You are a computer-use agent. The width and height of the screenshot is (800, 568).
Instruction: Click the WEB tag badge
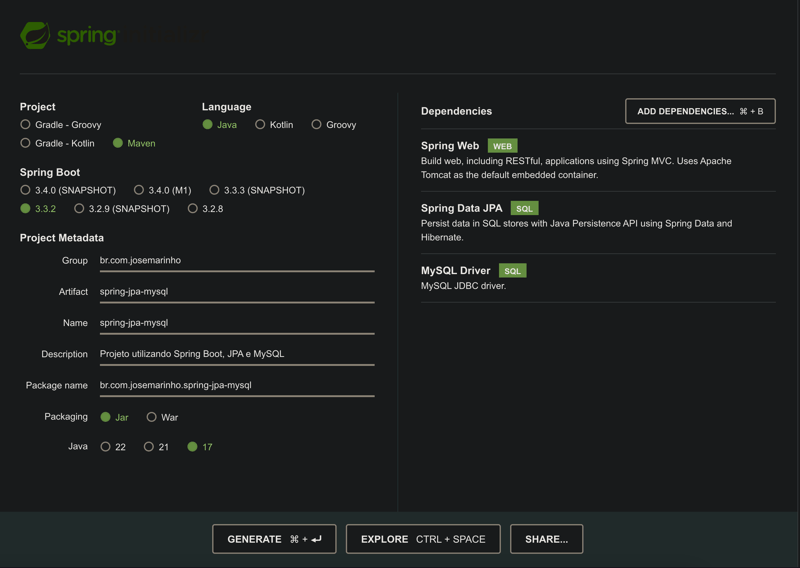503,146
